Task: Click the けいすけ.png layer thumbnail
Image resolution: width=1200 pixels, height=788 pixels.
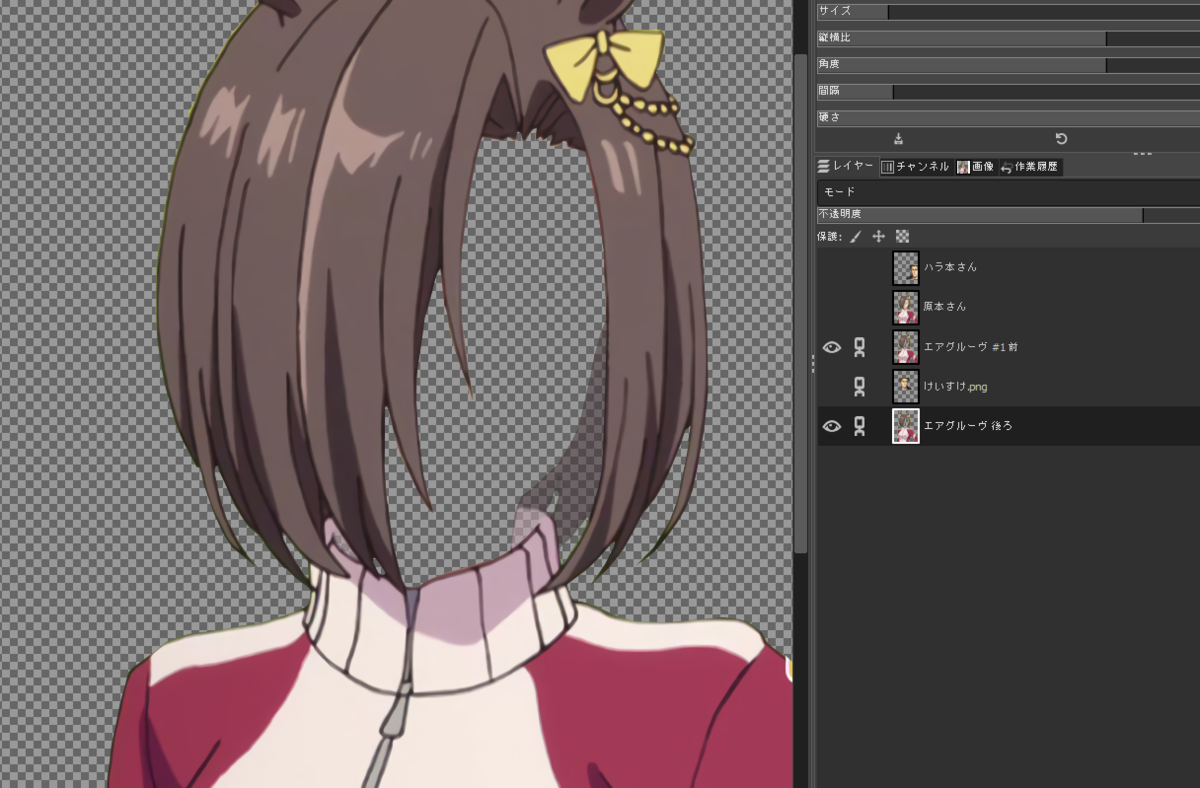Action: [x=905, y=386]
